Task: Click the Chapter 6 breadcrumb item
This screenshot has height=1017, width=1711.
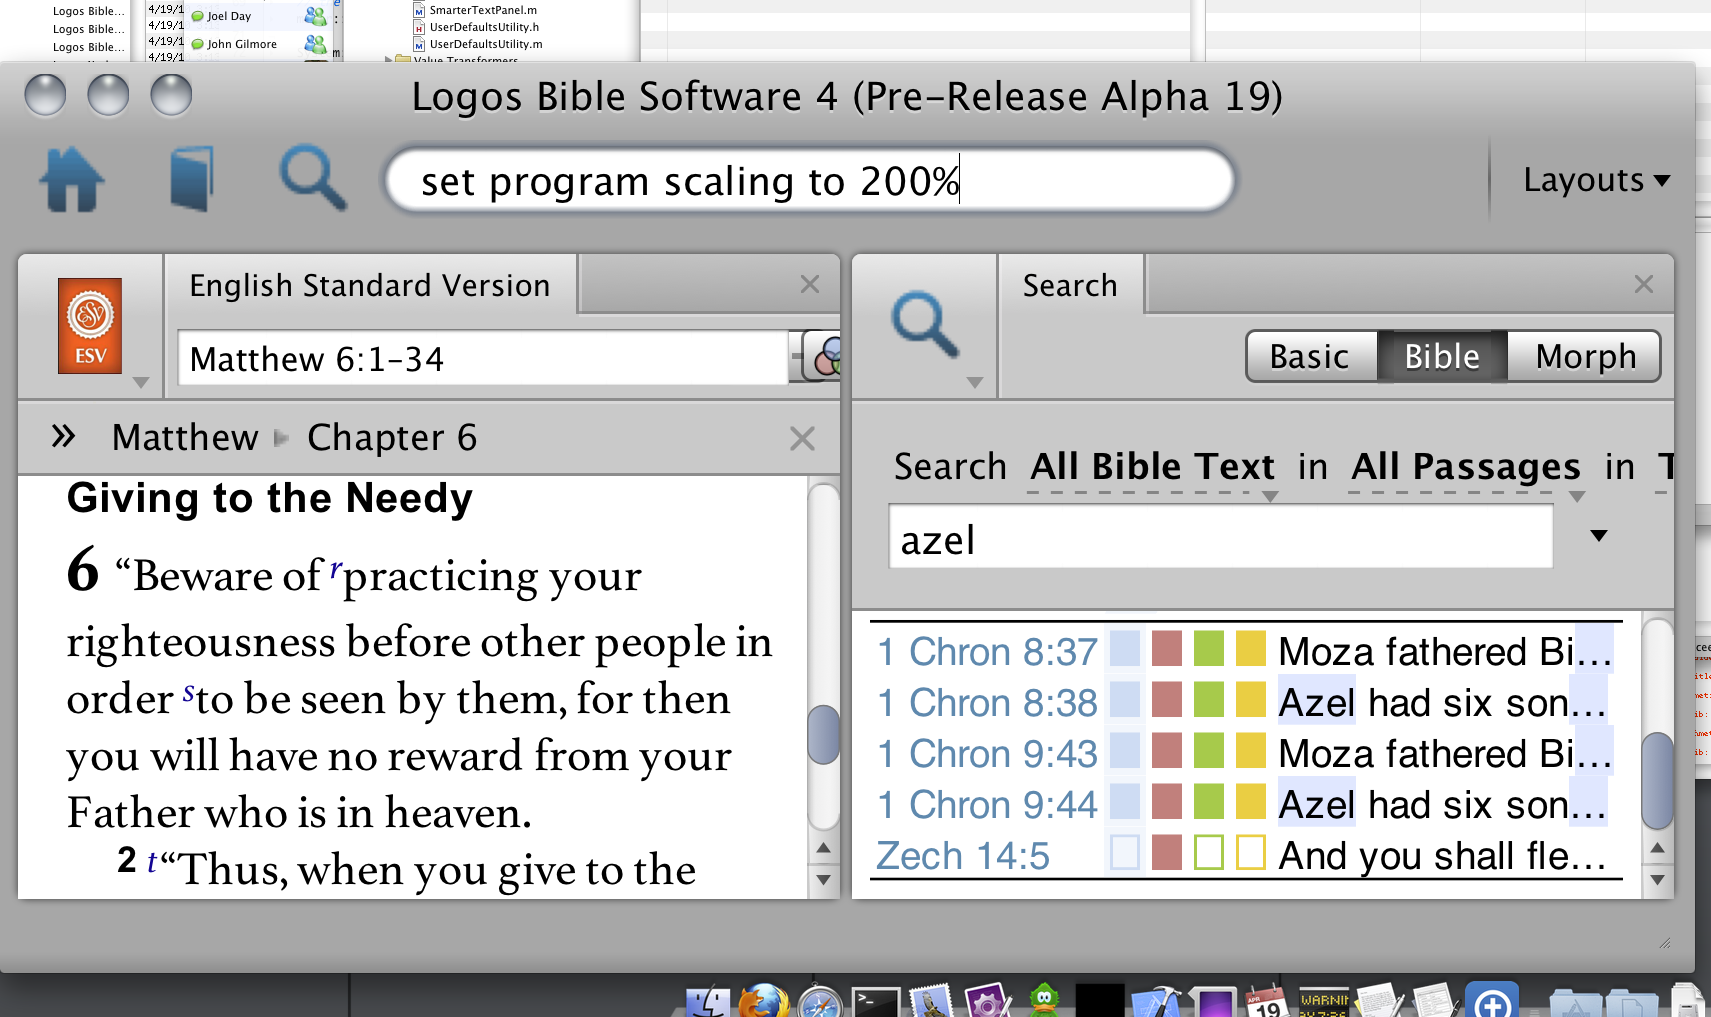Action: click(392, 437)
